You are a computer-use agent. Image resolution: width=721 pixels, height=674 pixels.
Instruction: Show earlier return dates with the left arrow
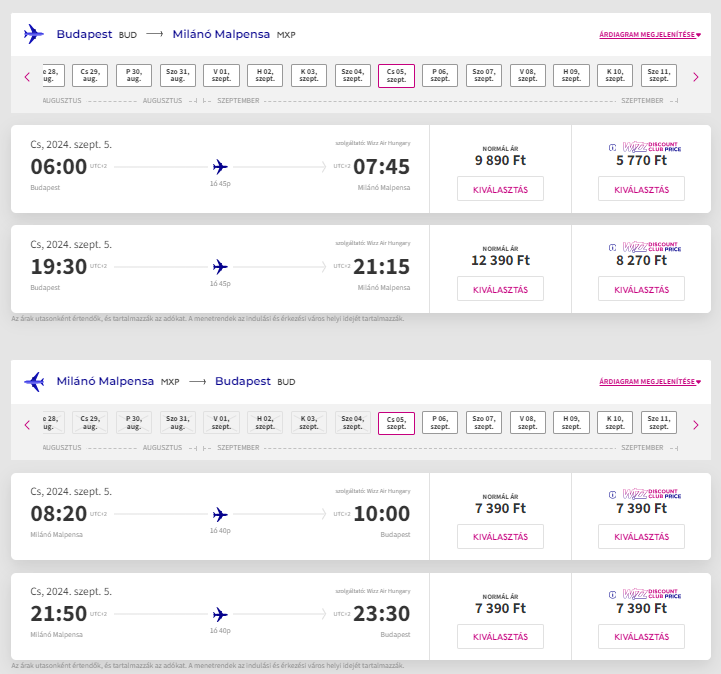(27, 424)
